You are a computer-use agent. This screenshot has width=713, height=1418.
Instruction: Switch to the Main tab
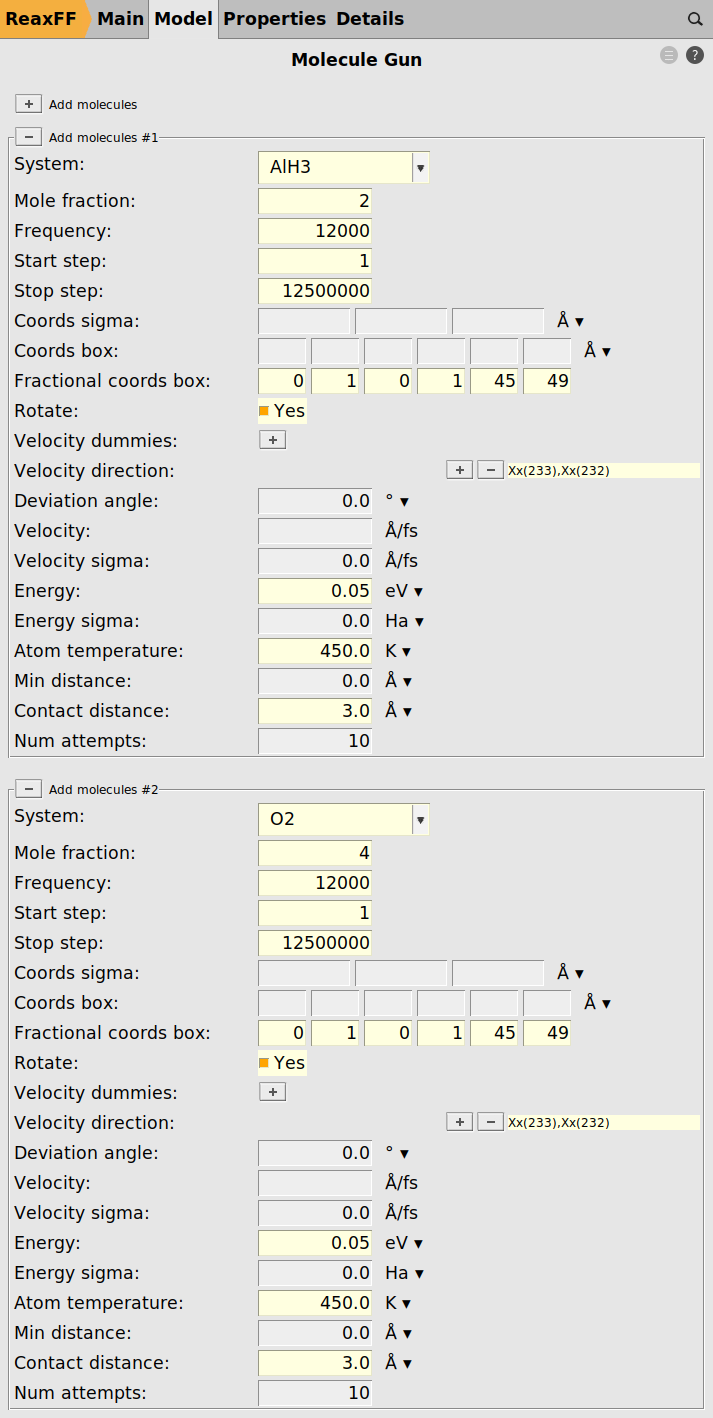coord(120,19)
